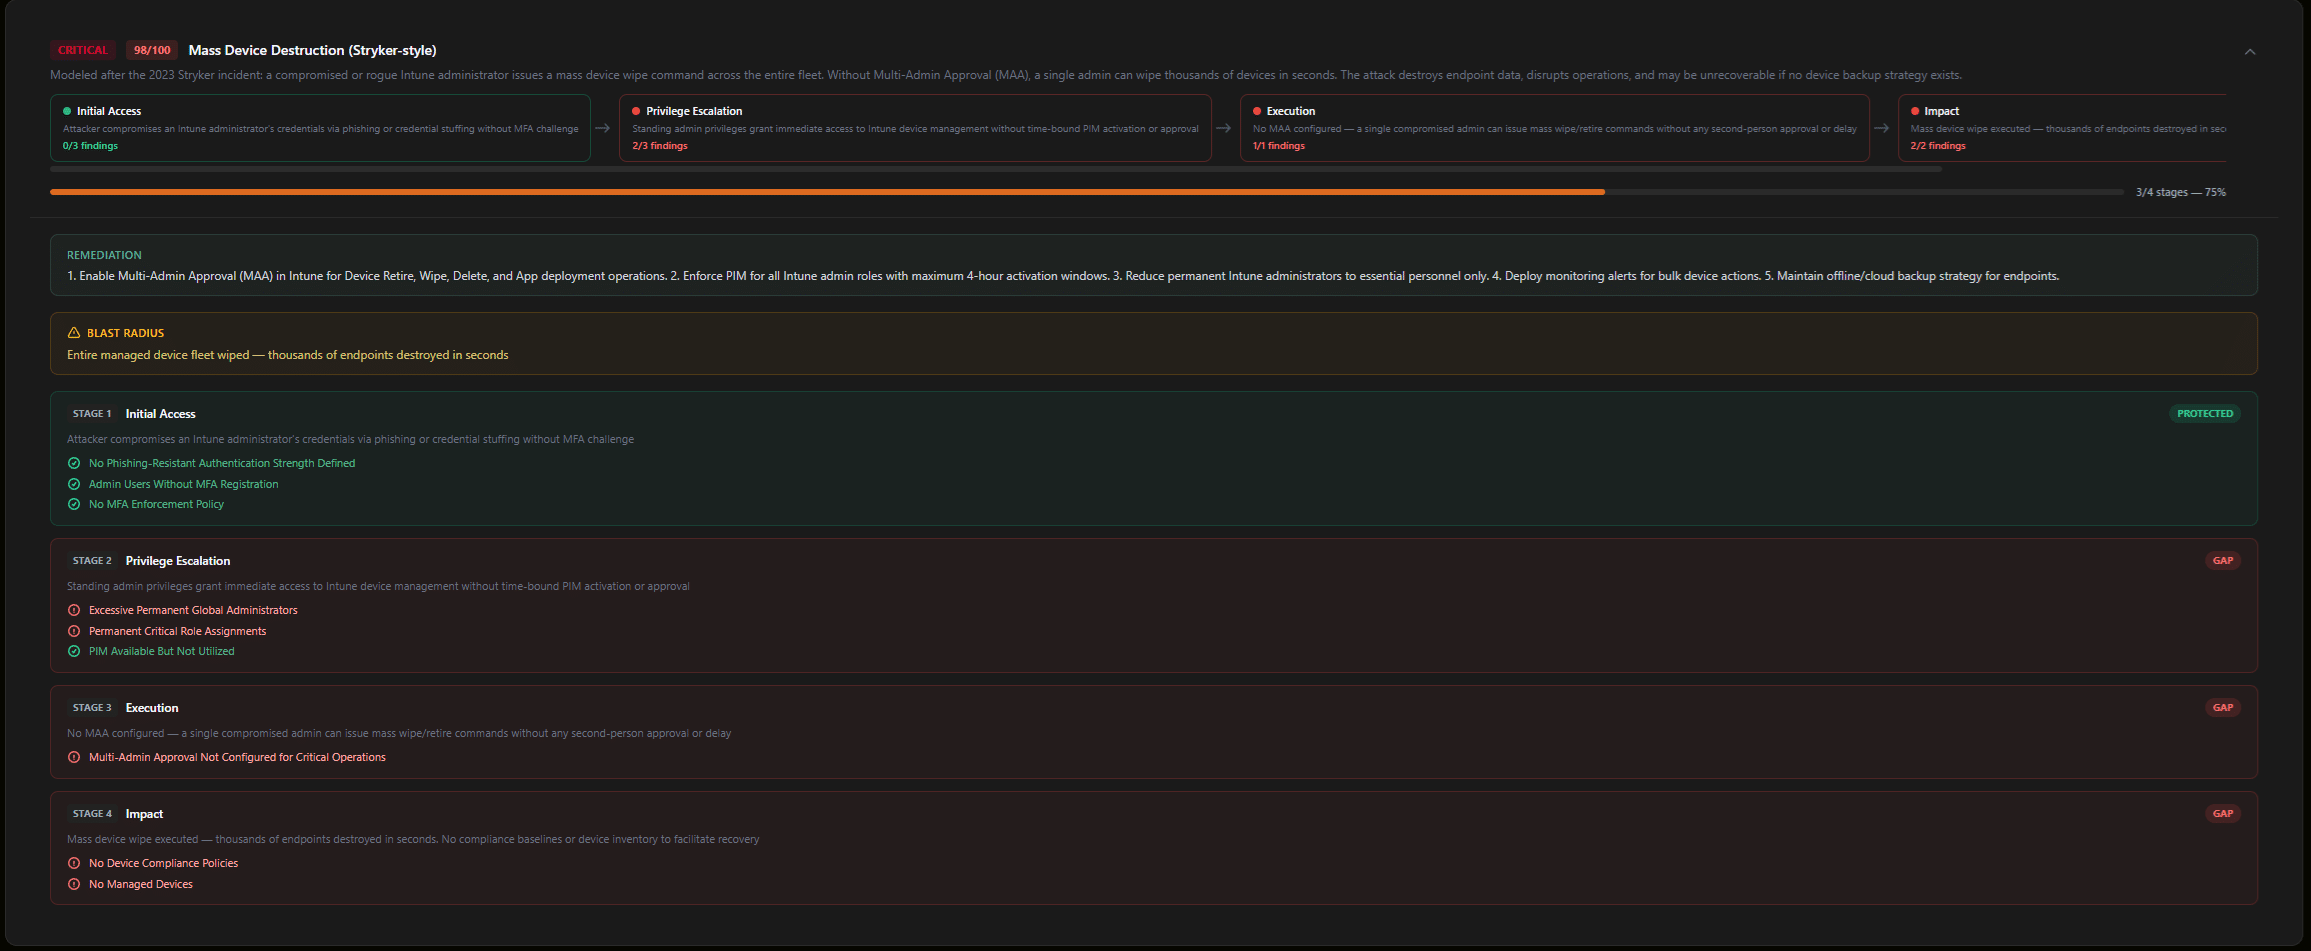
Task: Collapse the Mass Device Destruction scenario chevron
Action: tap(2249, 52)
